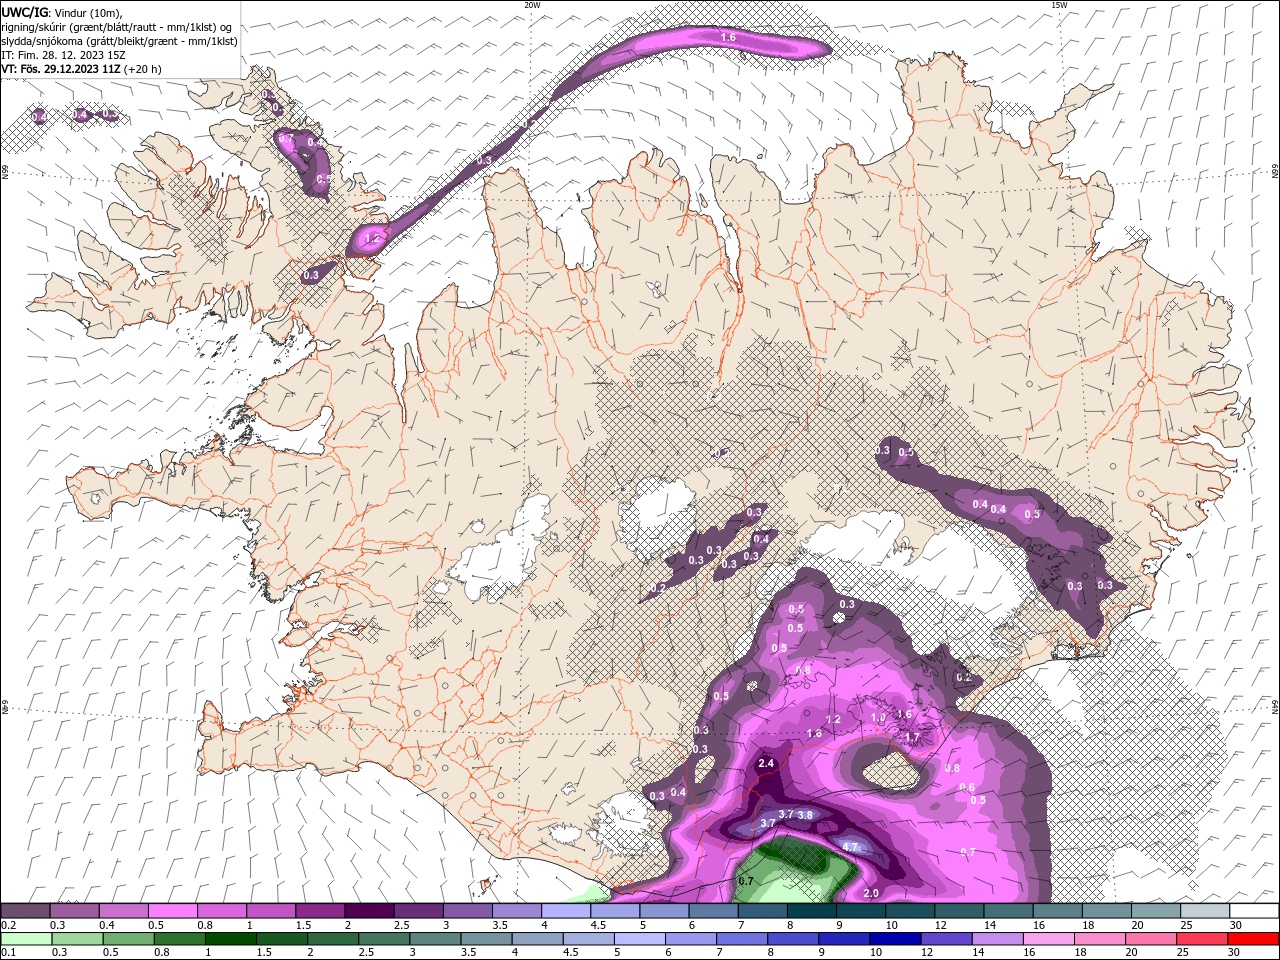Click the red swatch after 30 in the bottom legend
The image size is (1280, 960).
[1252, 939]
